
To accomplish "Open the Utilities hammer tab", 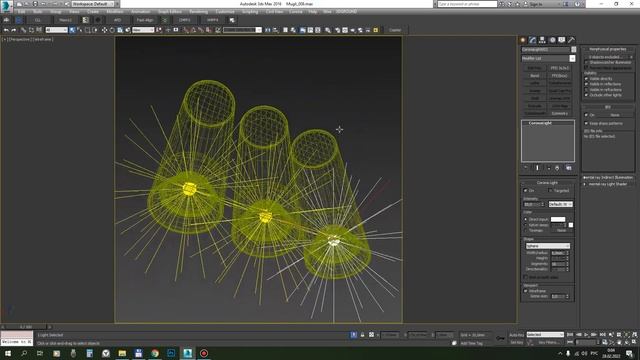I will click(571, 40).
